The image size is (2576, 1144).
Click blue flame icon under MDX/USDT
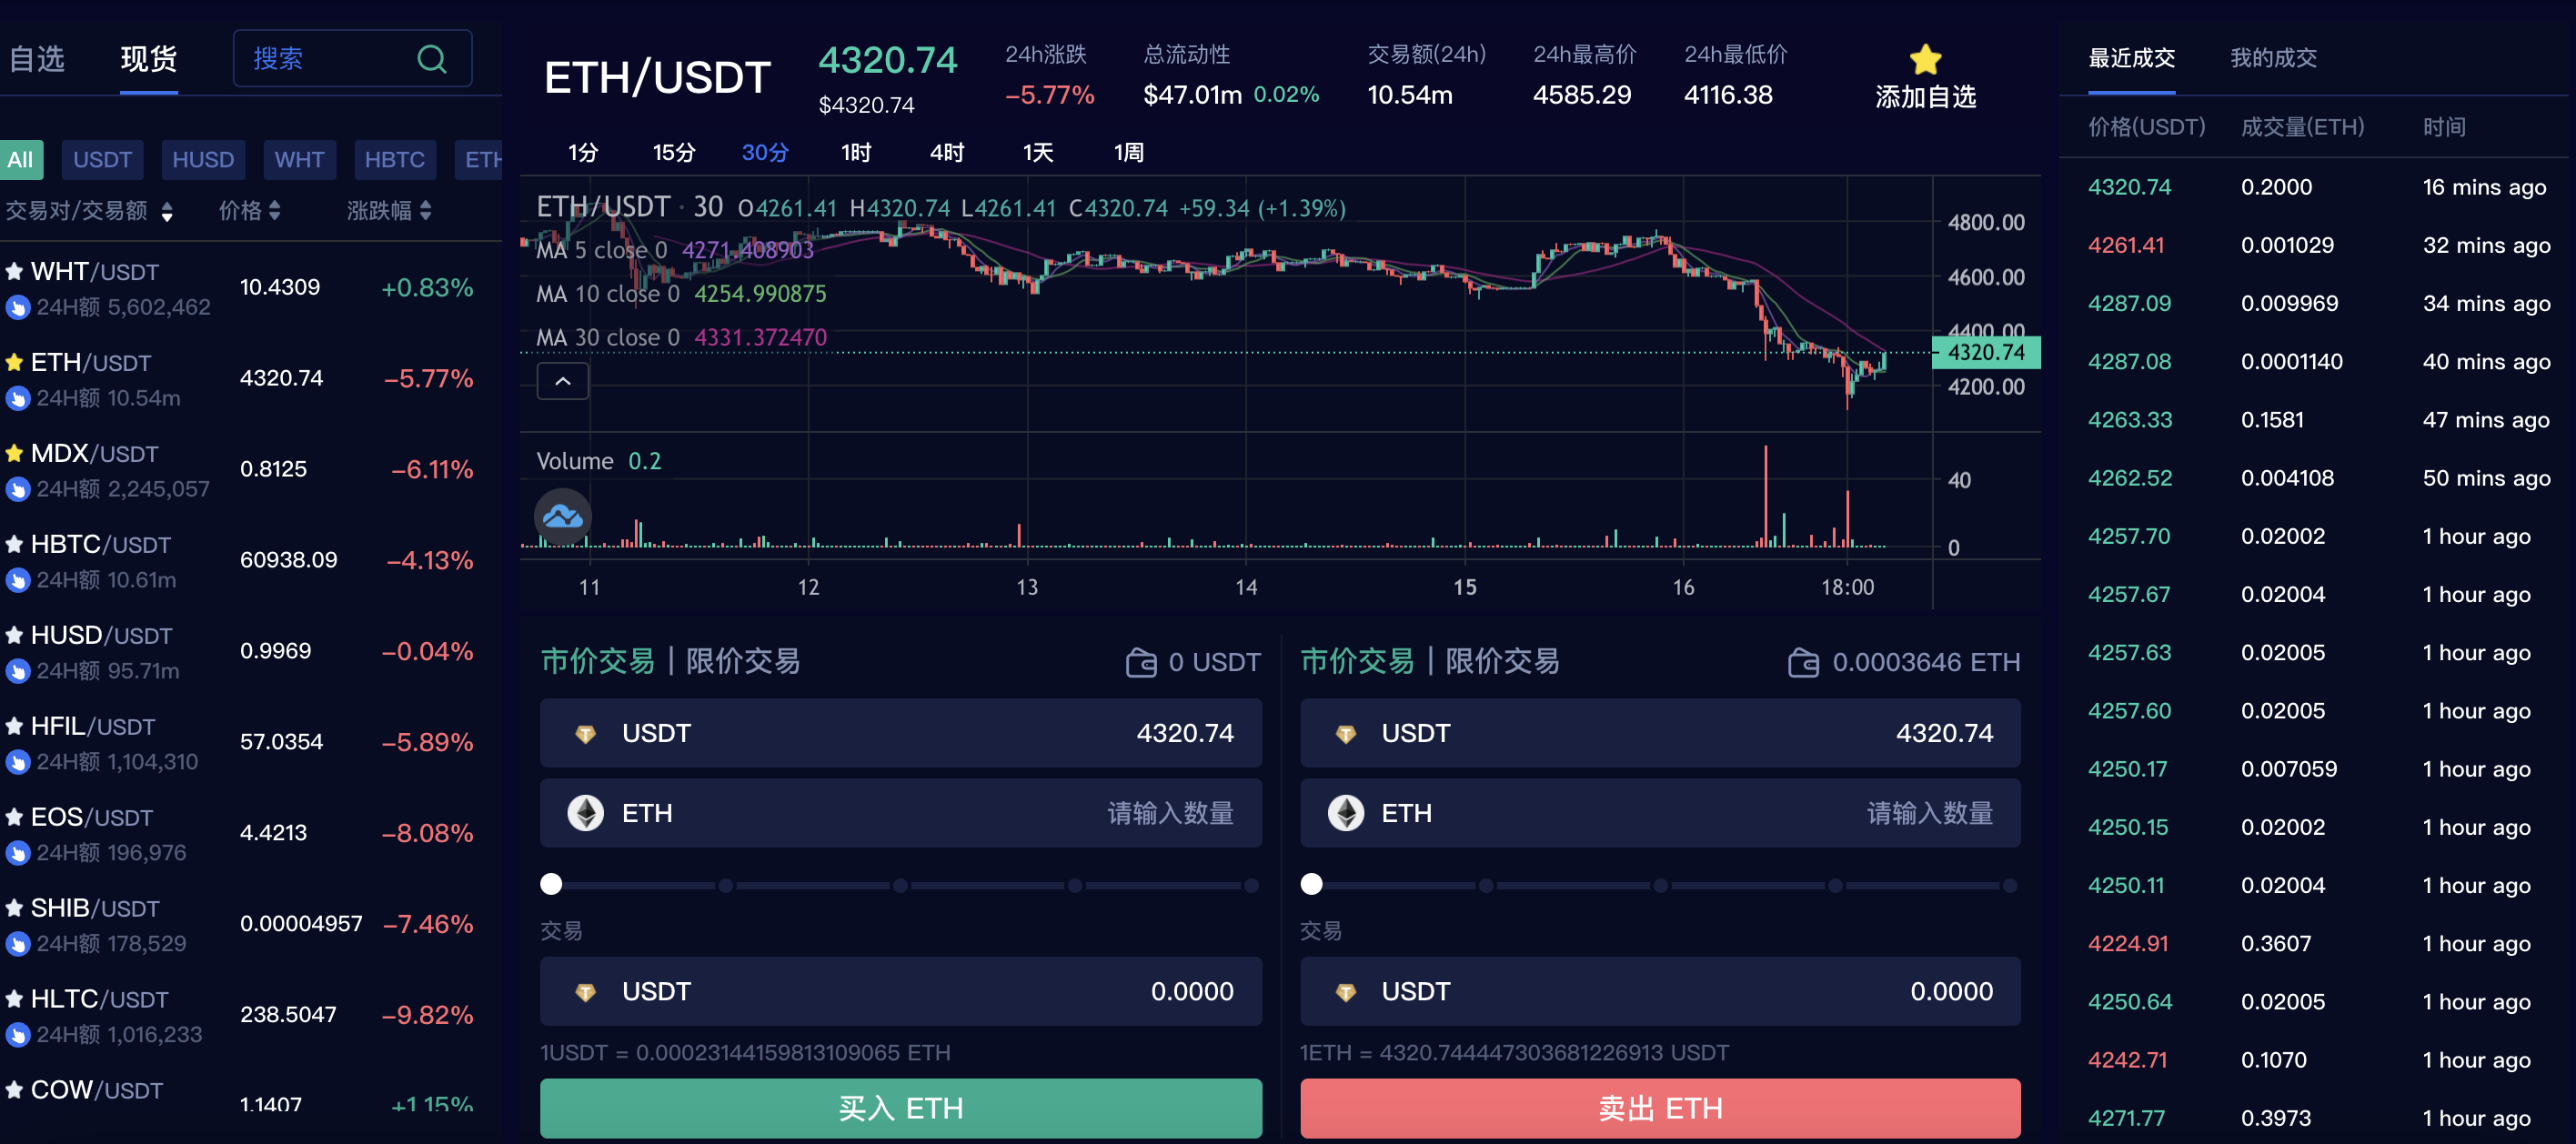(x=17, y=489)
